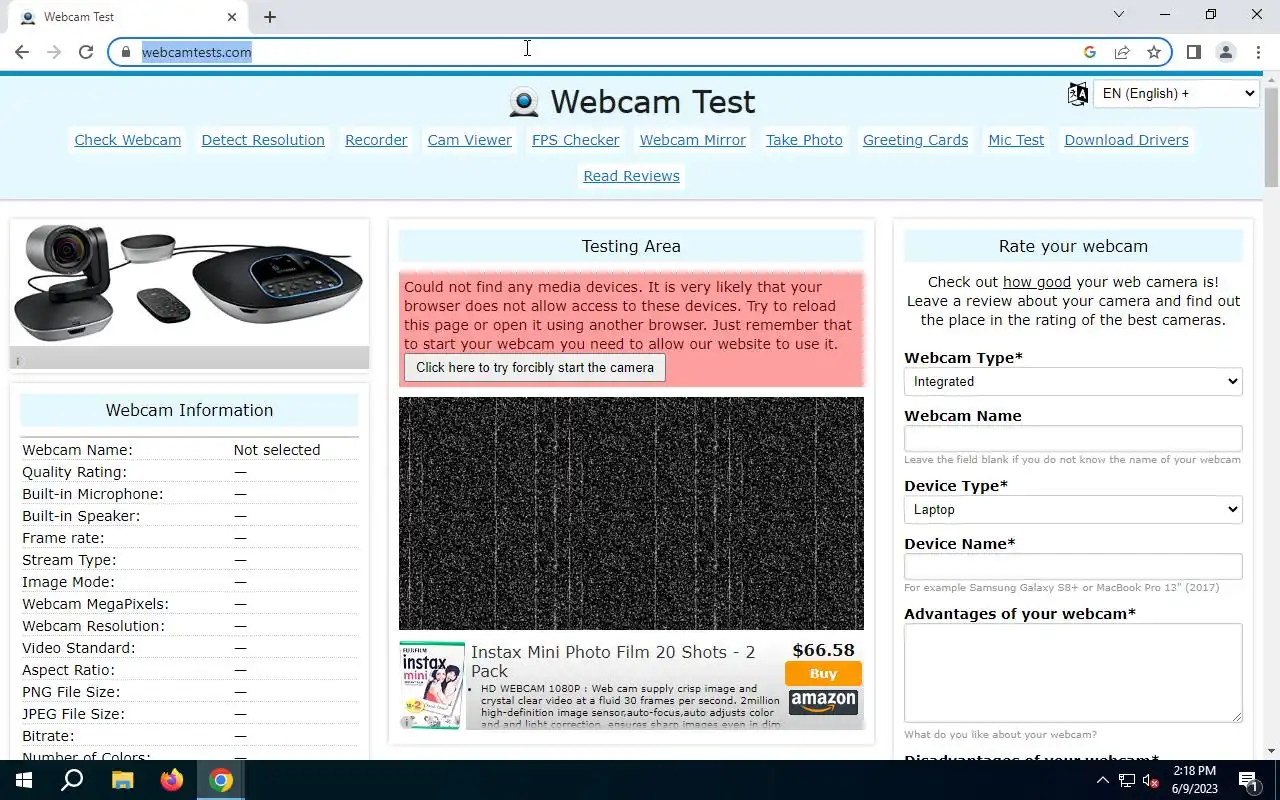Click the Webcam Name input field
Viewport: 1280px width, 800px height.
[1073, 438]
